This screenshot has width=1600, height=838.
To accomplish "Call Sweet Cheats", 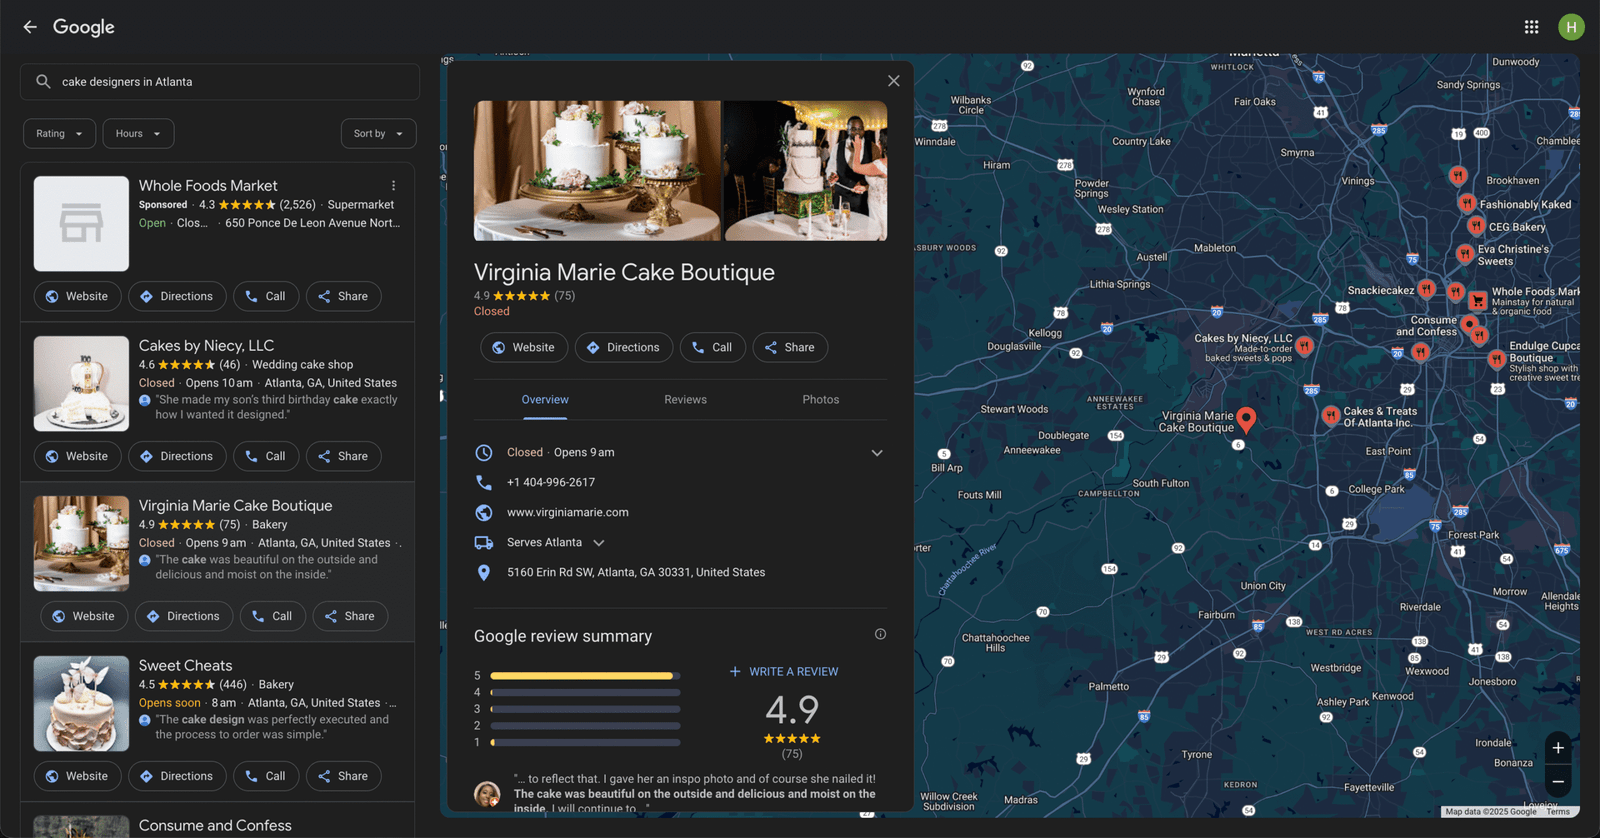I will click(266, 776).
